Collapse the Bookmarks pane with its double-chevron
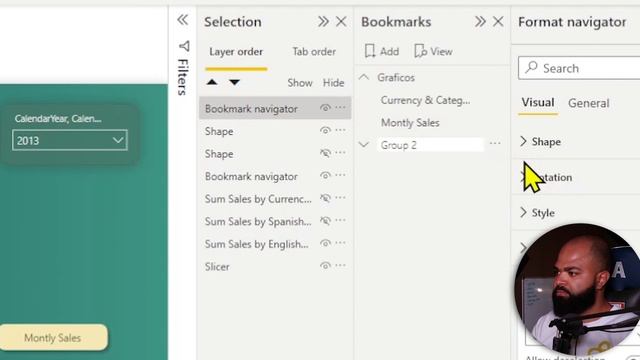This screenshot has width=640, height=360. click(x=480, y=21)
